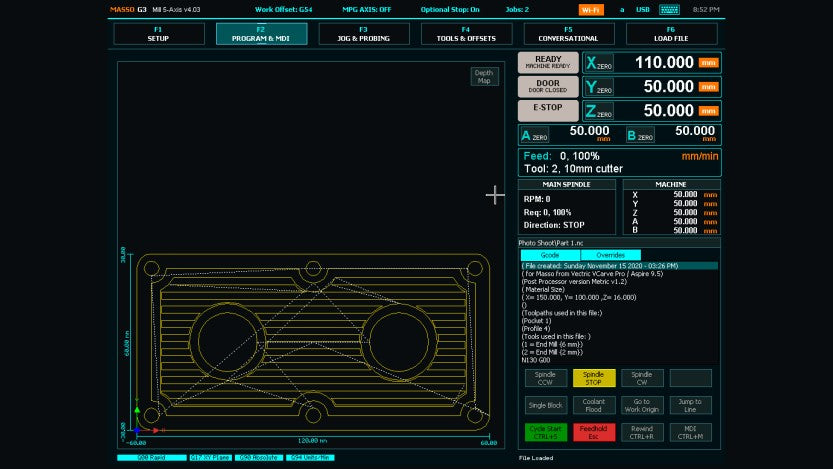Toggle the Depth Map view
This screenshot has width=833, height=469.
pos(484,77)
